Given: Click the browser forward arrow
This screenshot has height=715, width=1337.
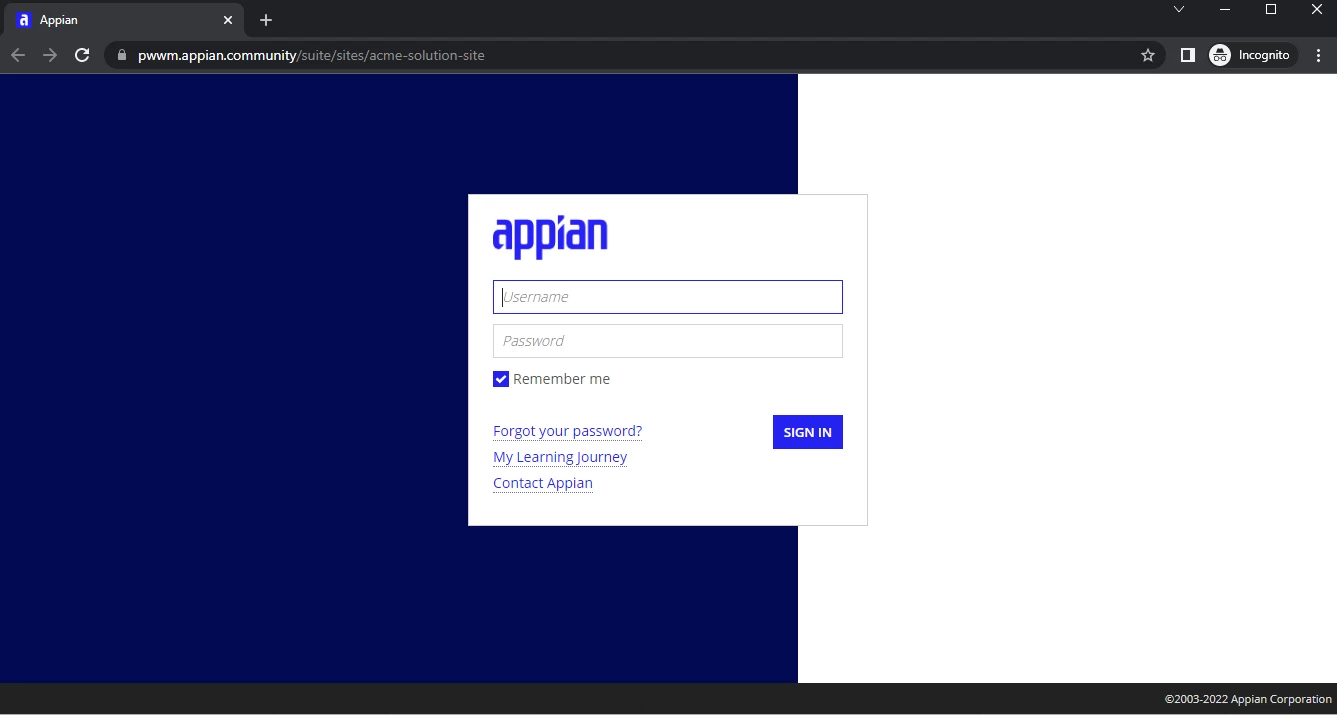Looking at the screenshot, I should [x=50, y=55].
